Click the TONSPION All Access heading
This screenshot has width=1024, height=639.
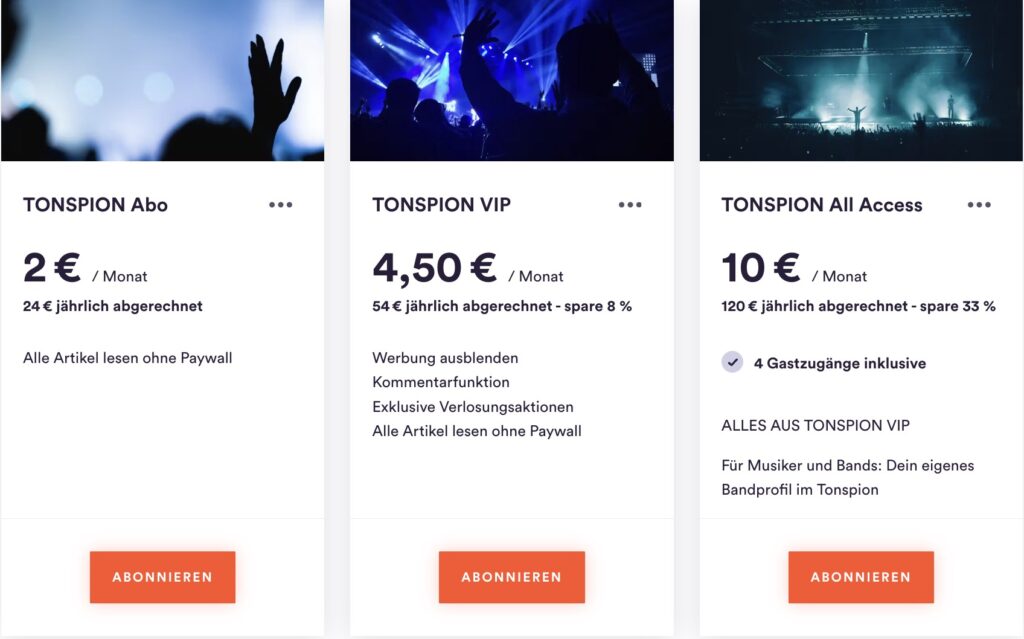click(822, 205)
